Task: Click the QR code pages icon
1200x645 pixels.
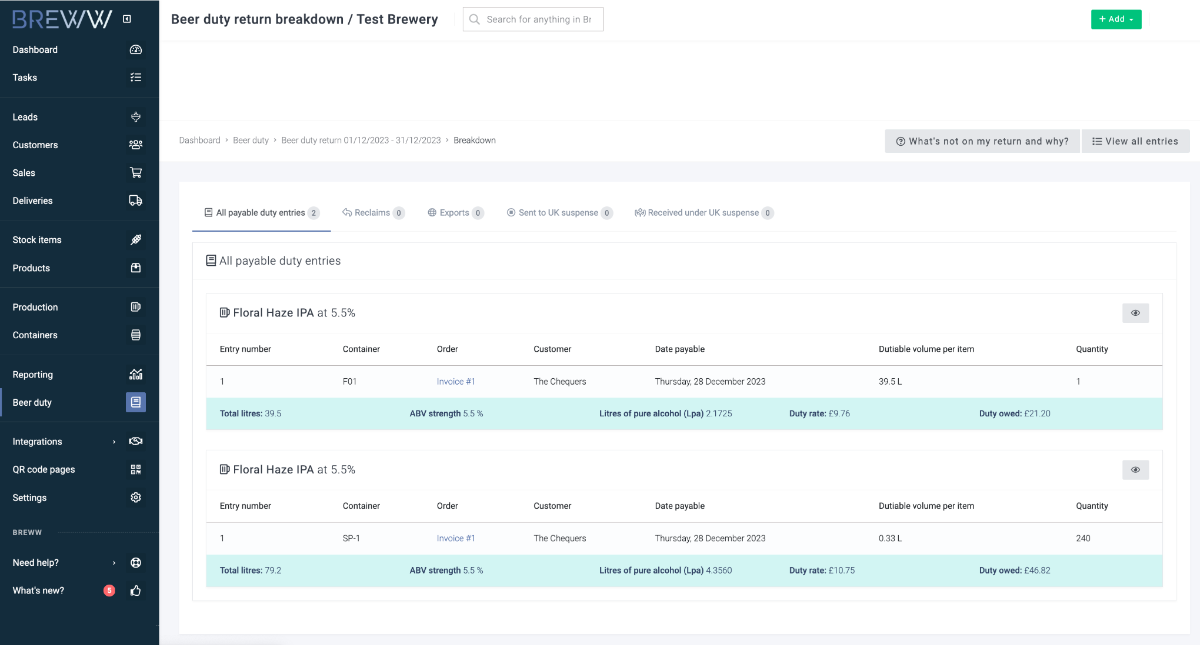Action: [136, 470]
